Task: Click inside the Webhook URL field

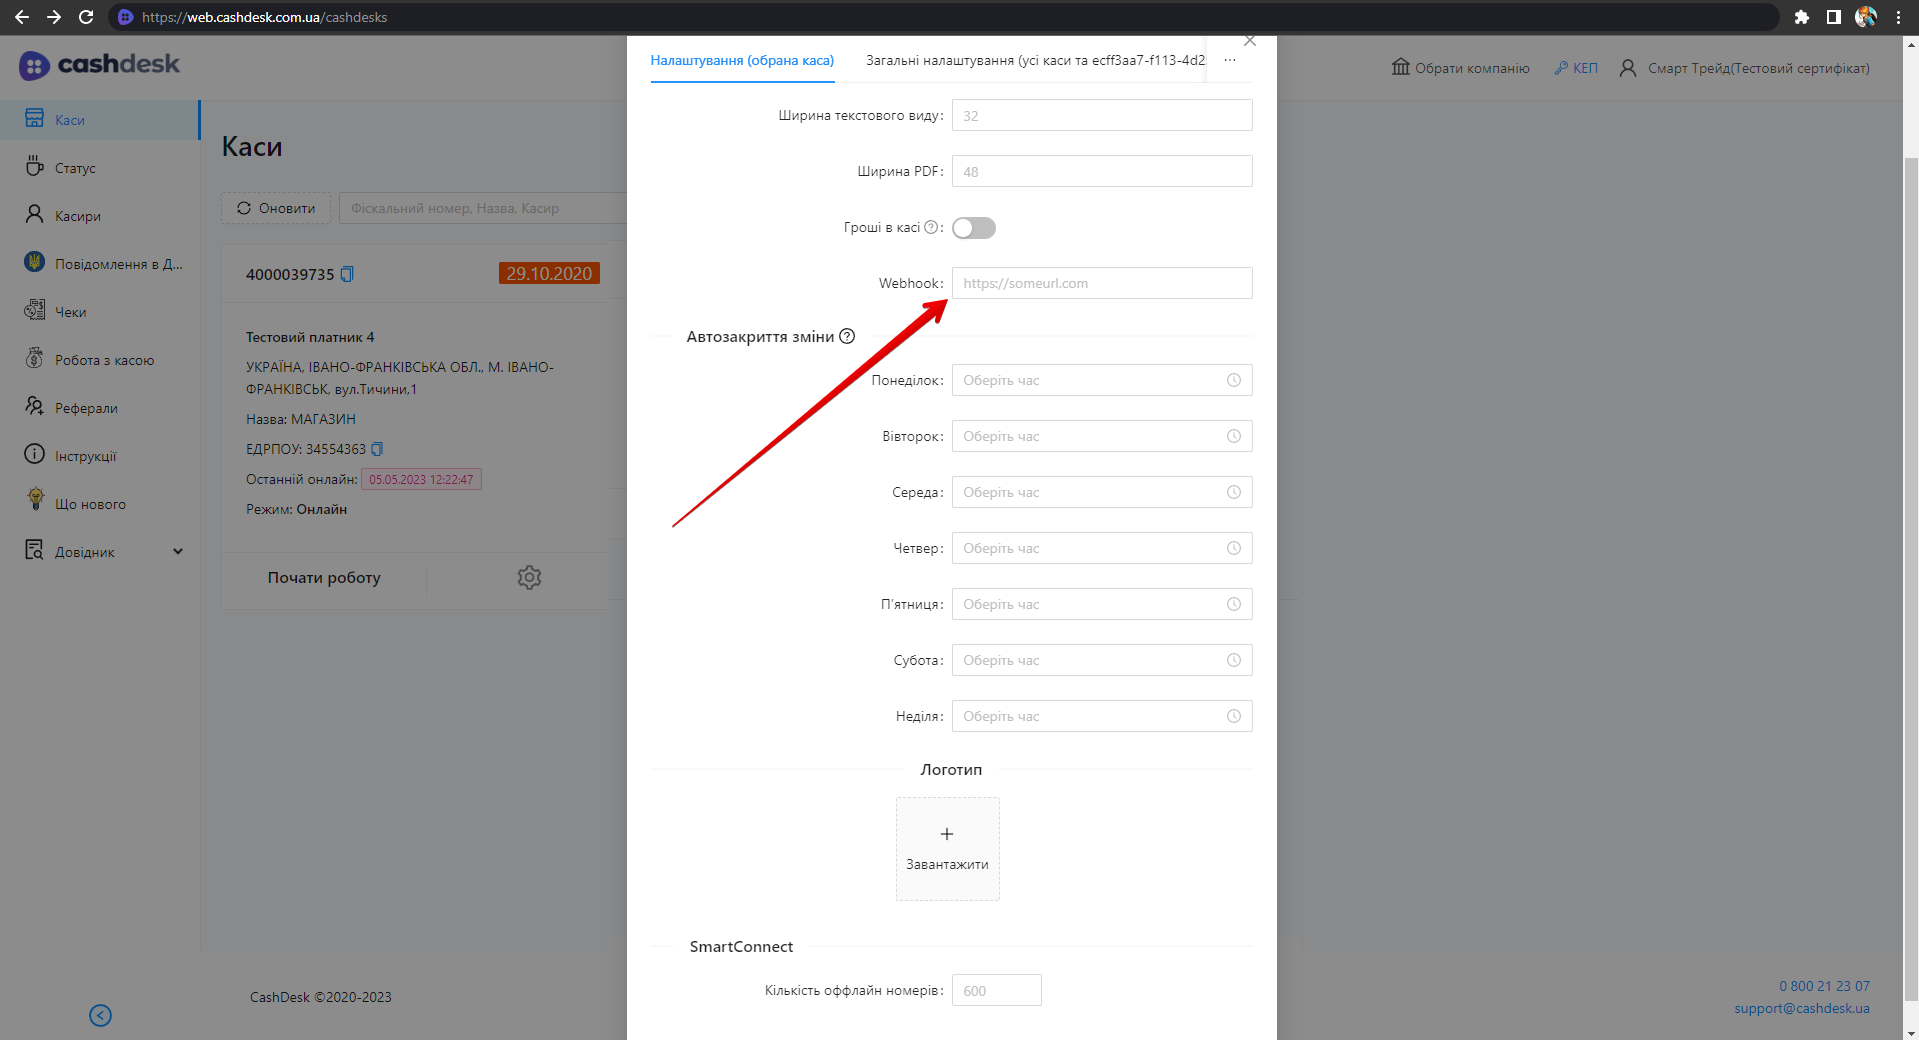Action: (1101, 283)
